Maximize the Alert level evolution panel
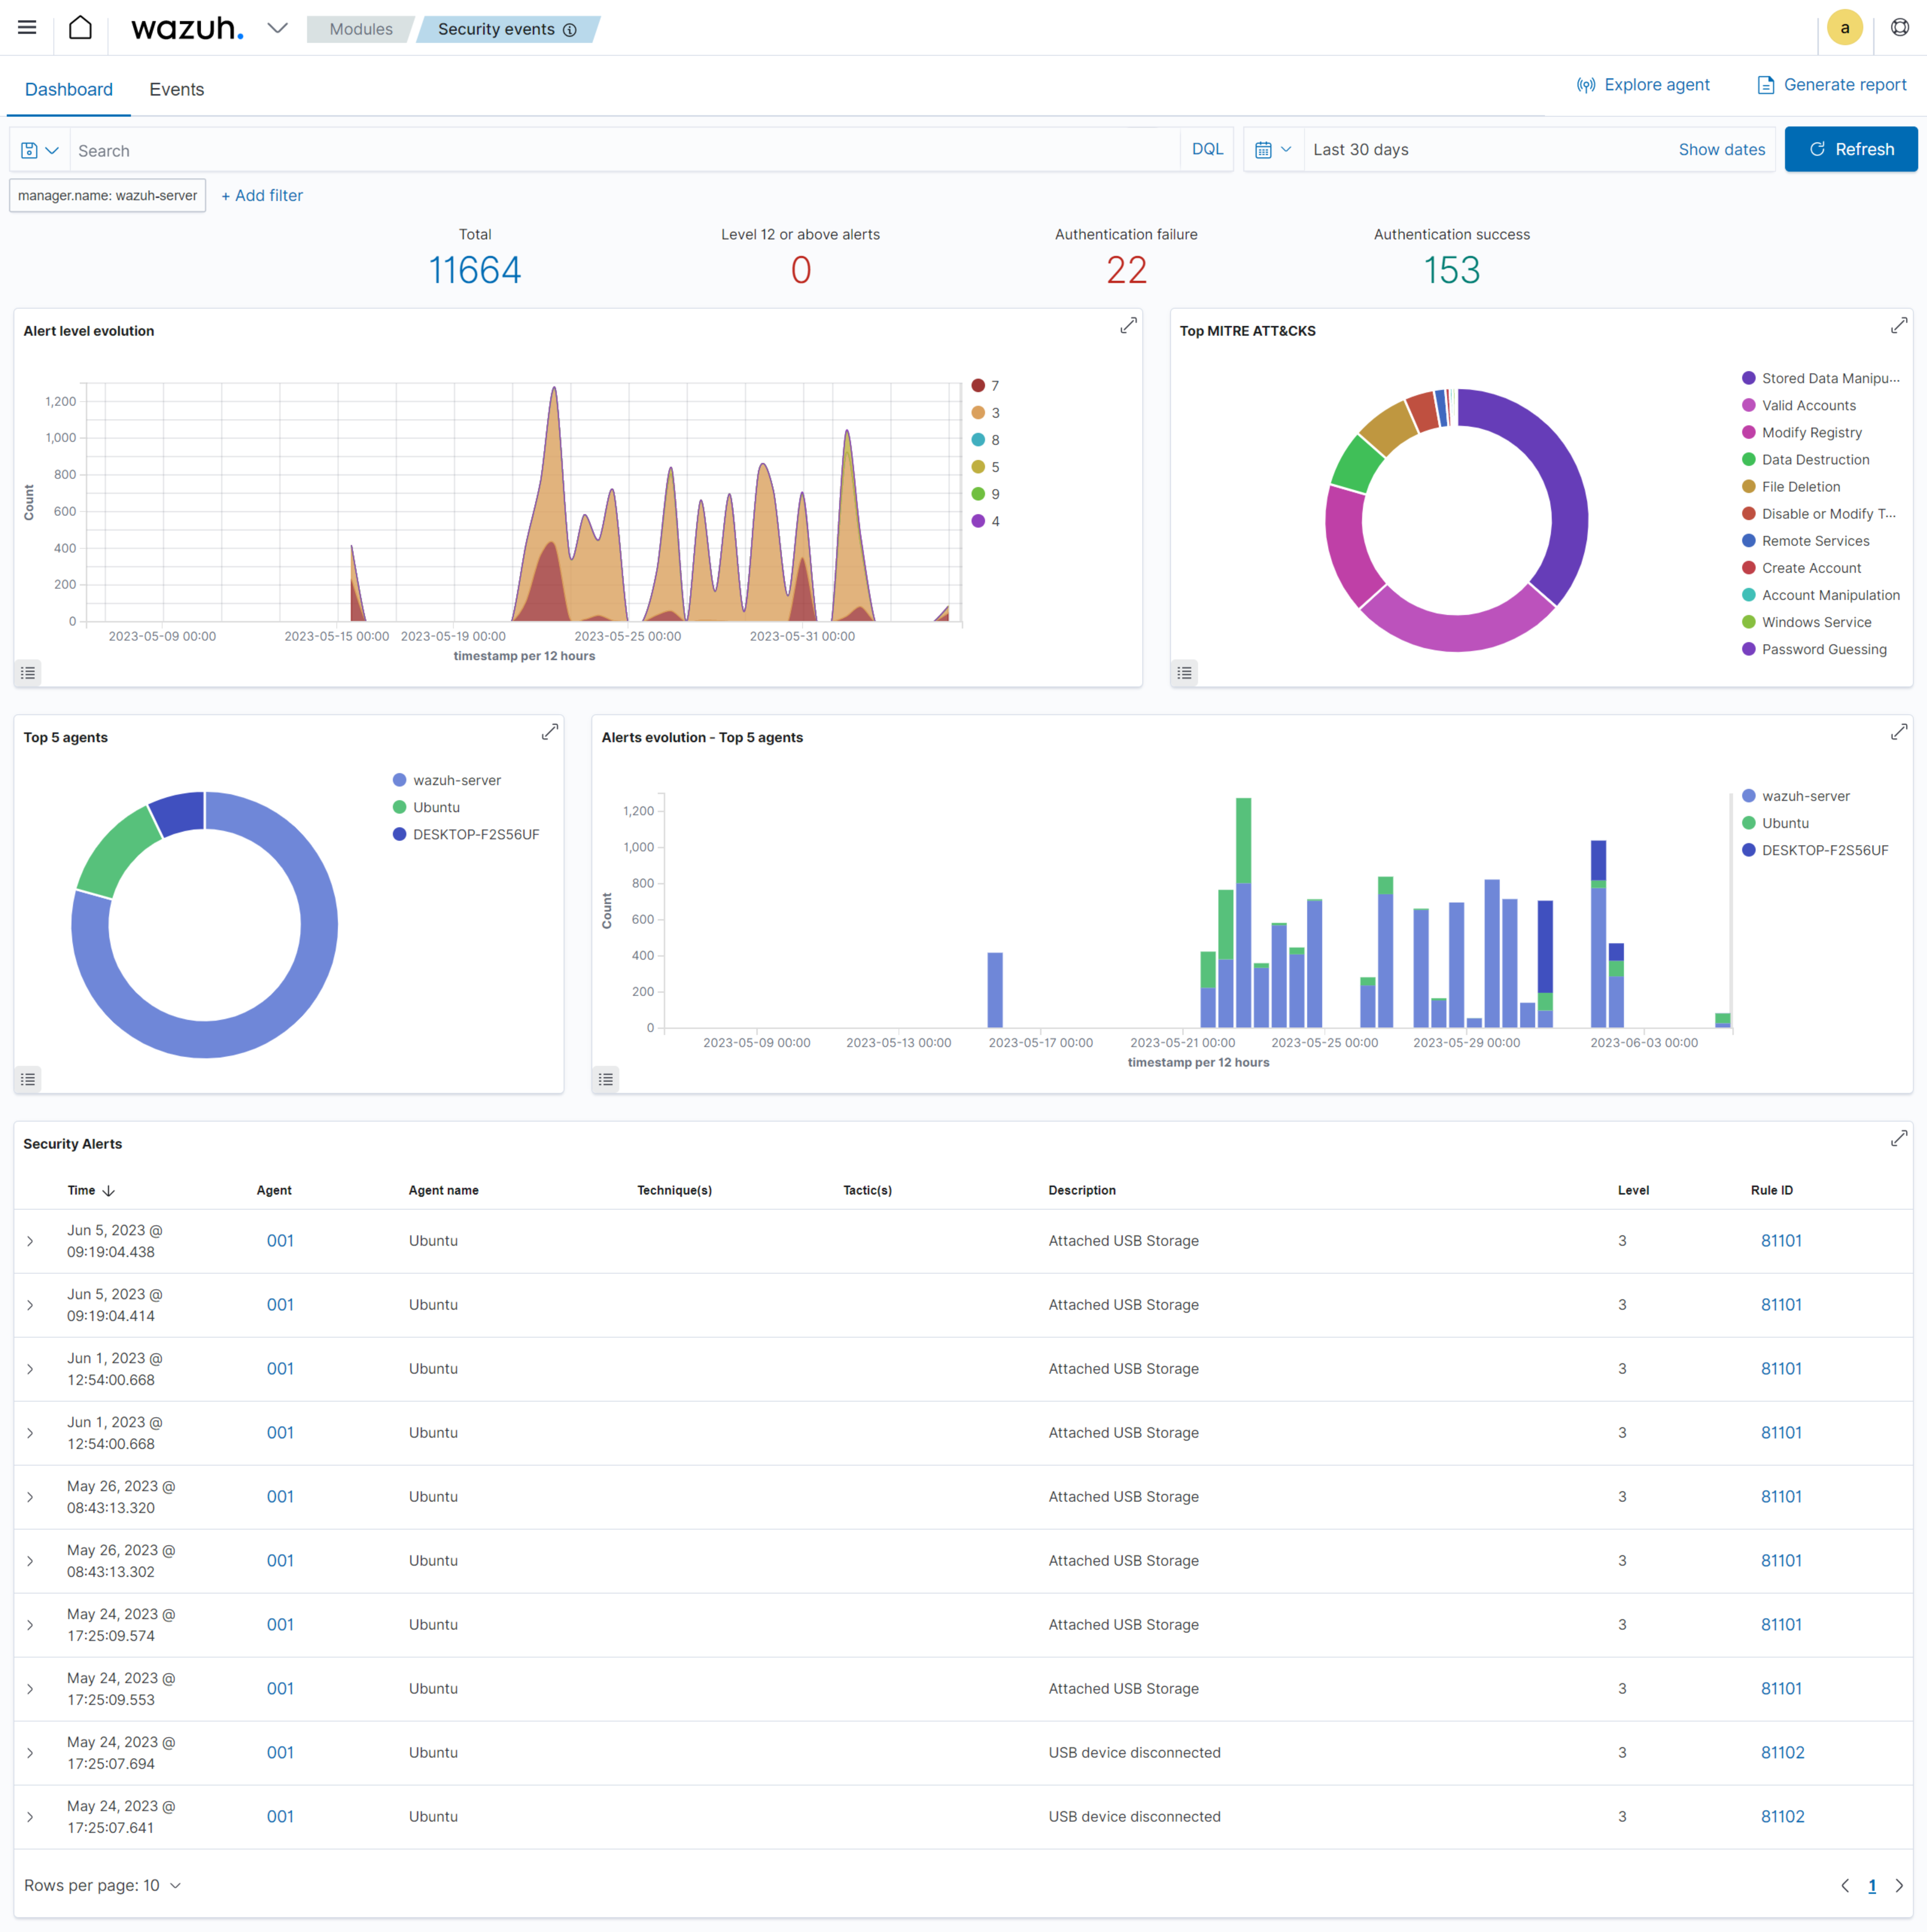The image size is (1927, 1932). pos(1128,326)
